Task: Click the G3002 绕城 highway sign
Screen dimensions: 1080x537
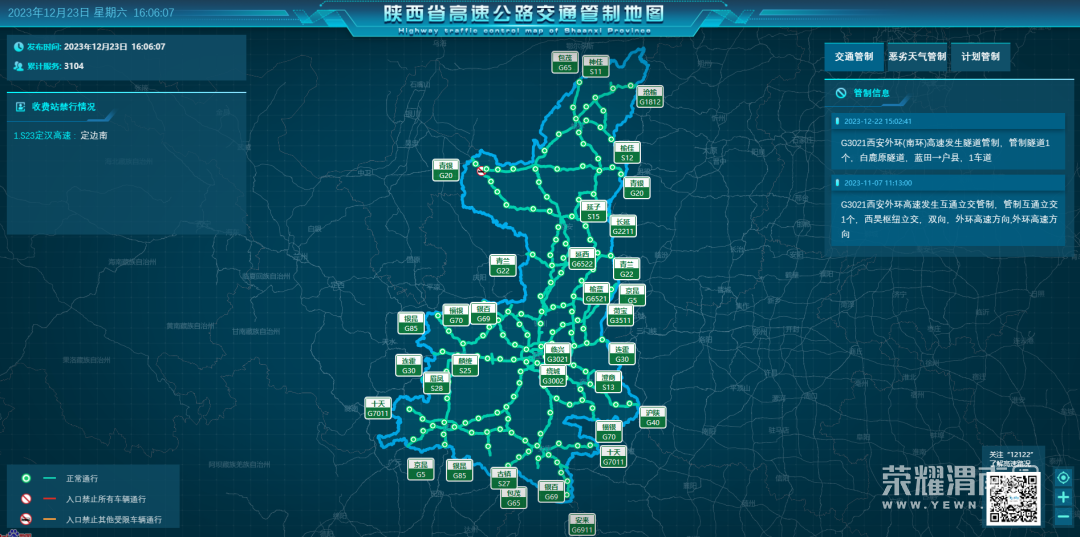Action: pos(553,376)
